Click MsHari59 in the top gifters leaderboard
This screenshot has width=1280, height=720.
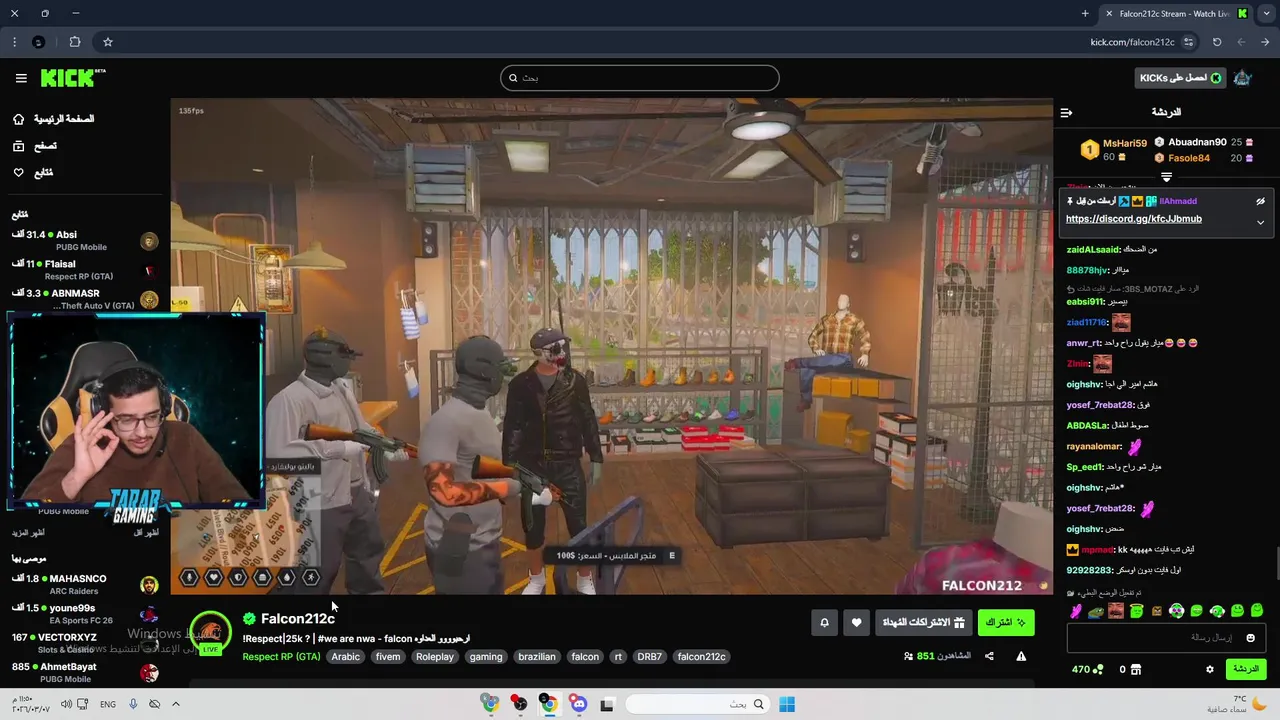(1124, 143)
